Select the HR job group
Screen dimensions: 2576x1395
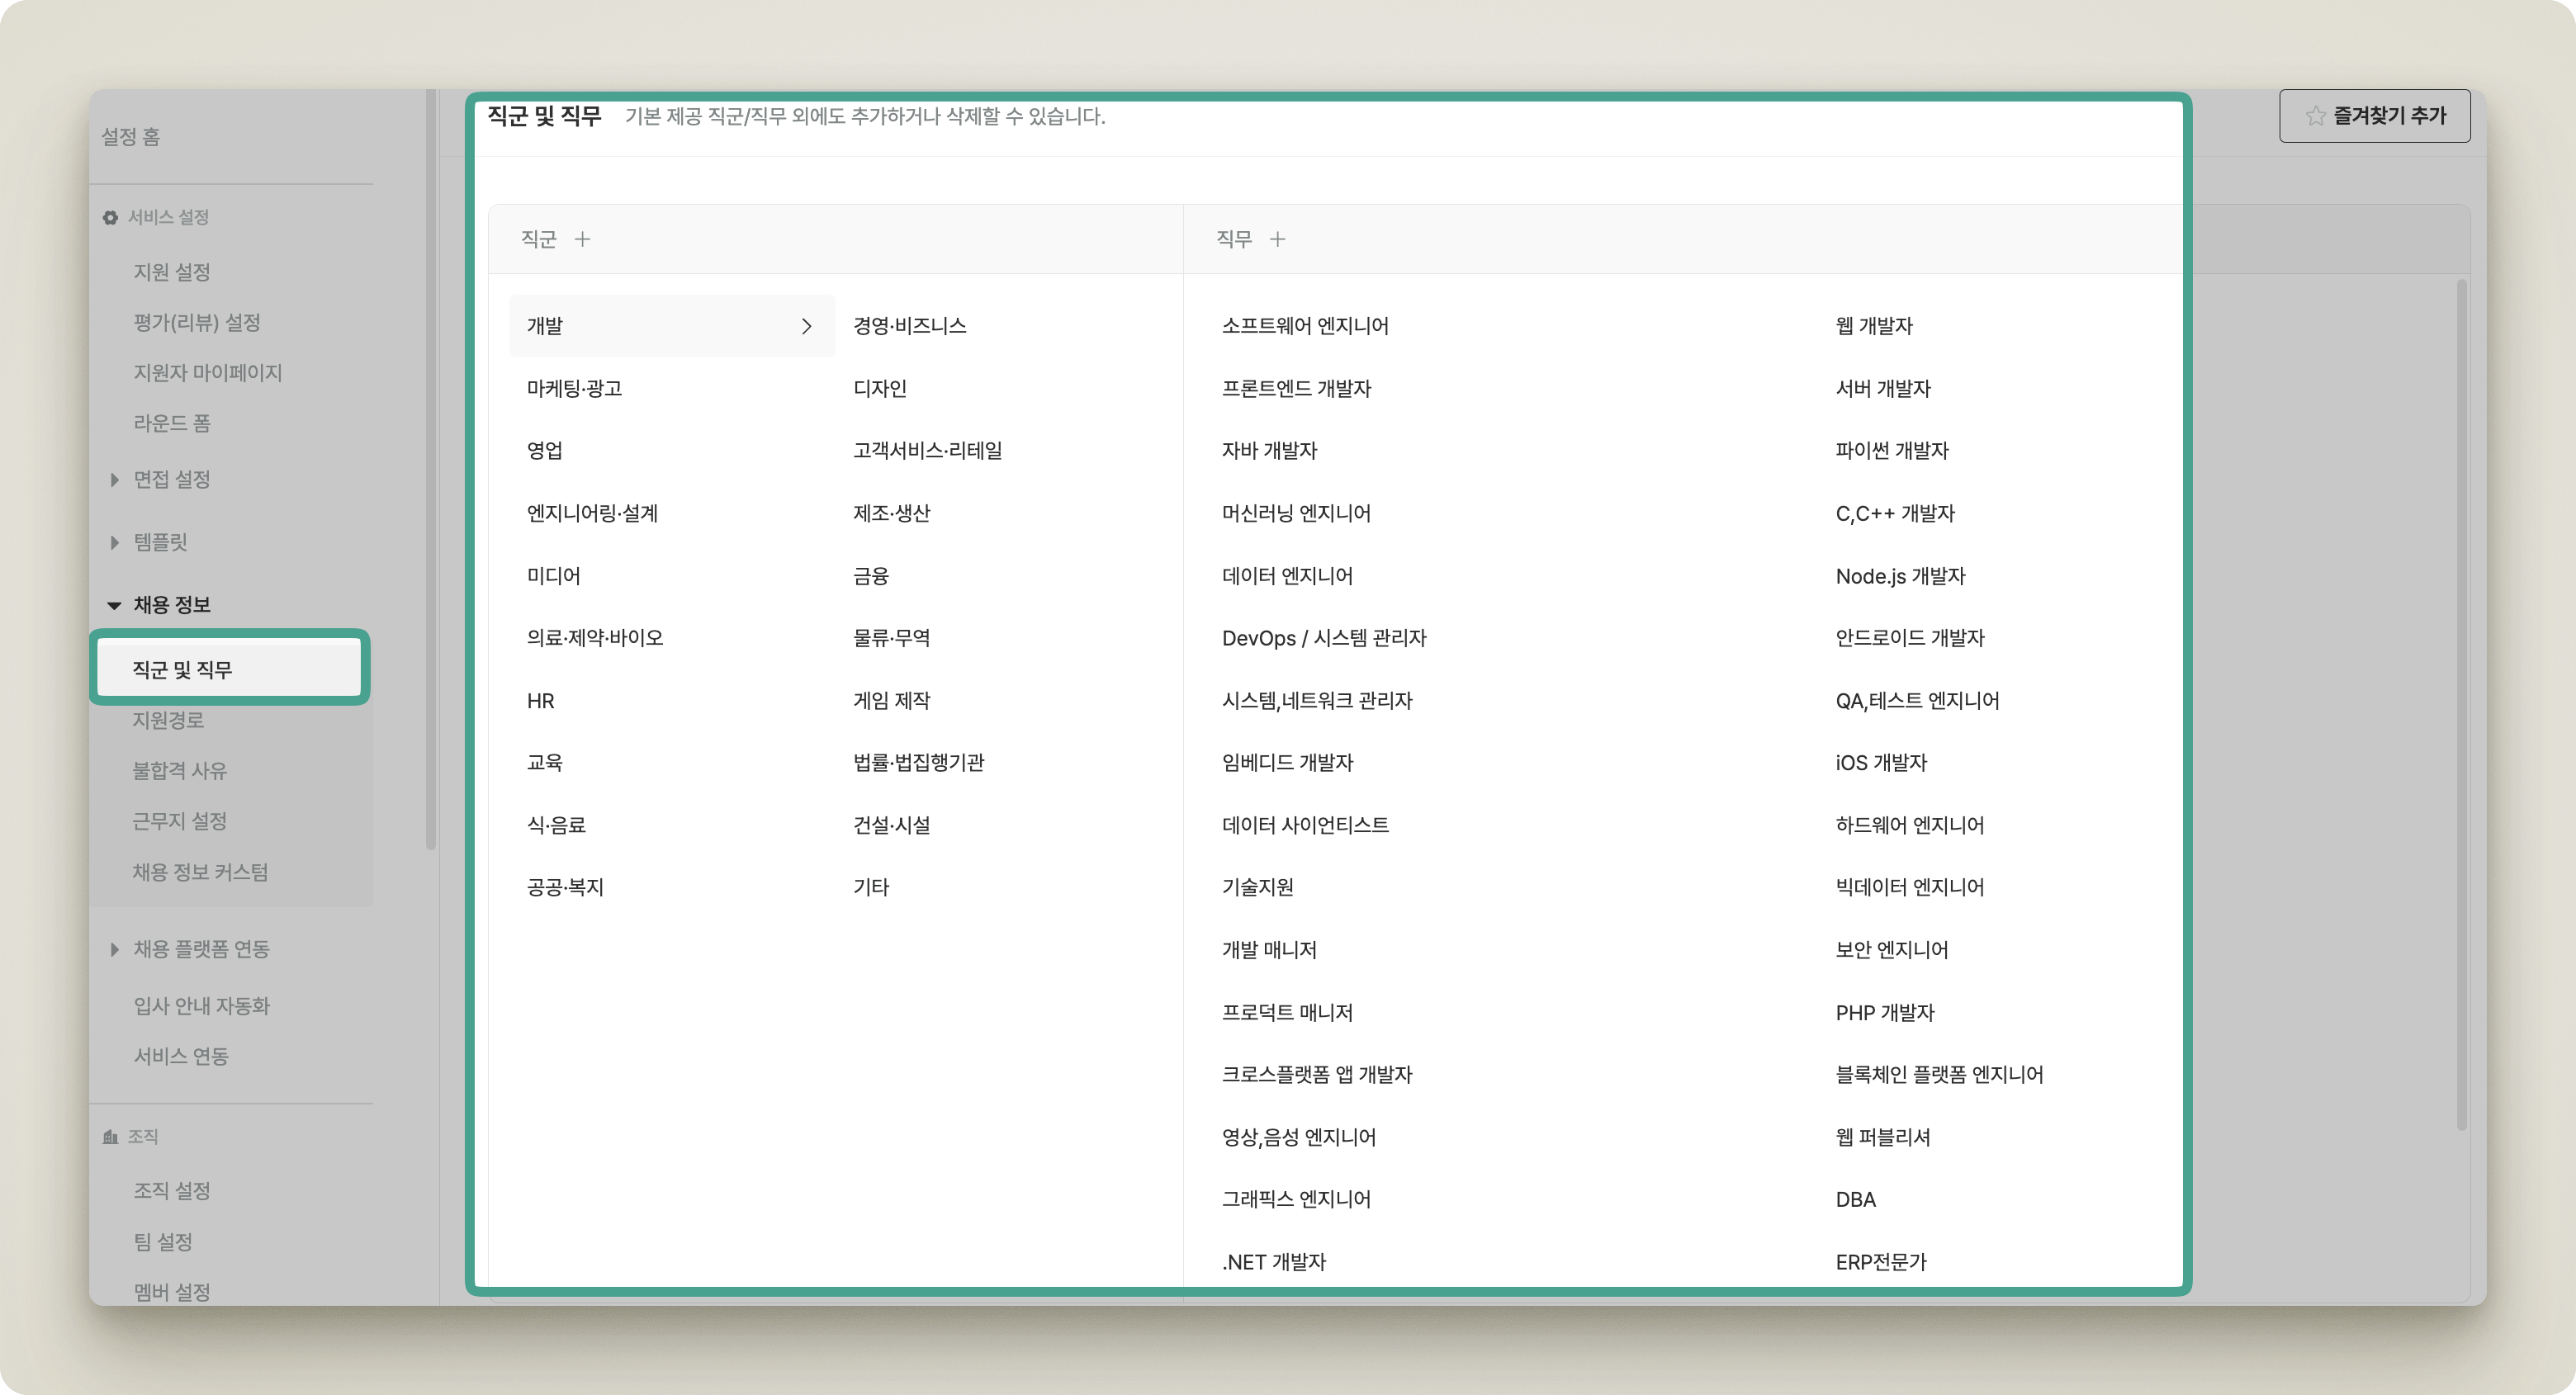coord(540,701)
